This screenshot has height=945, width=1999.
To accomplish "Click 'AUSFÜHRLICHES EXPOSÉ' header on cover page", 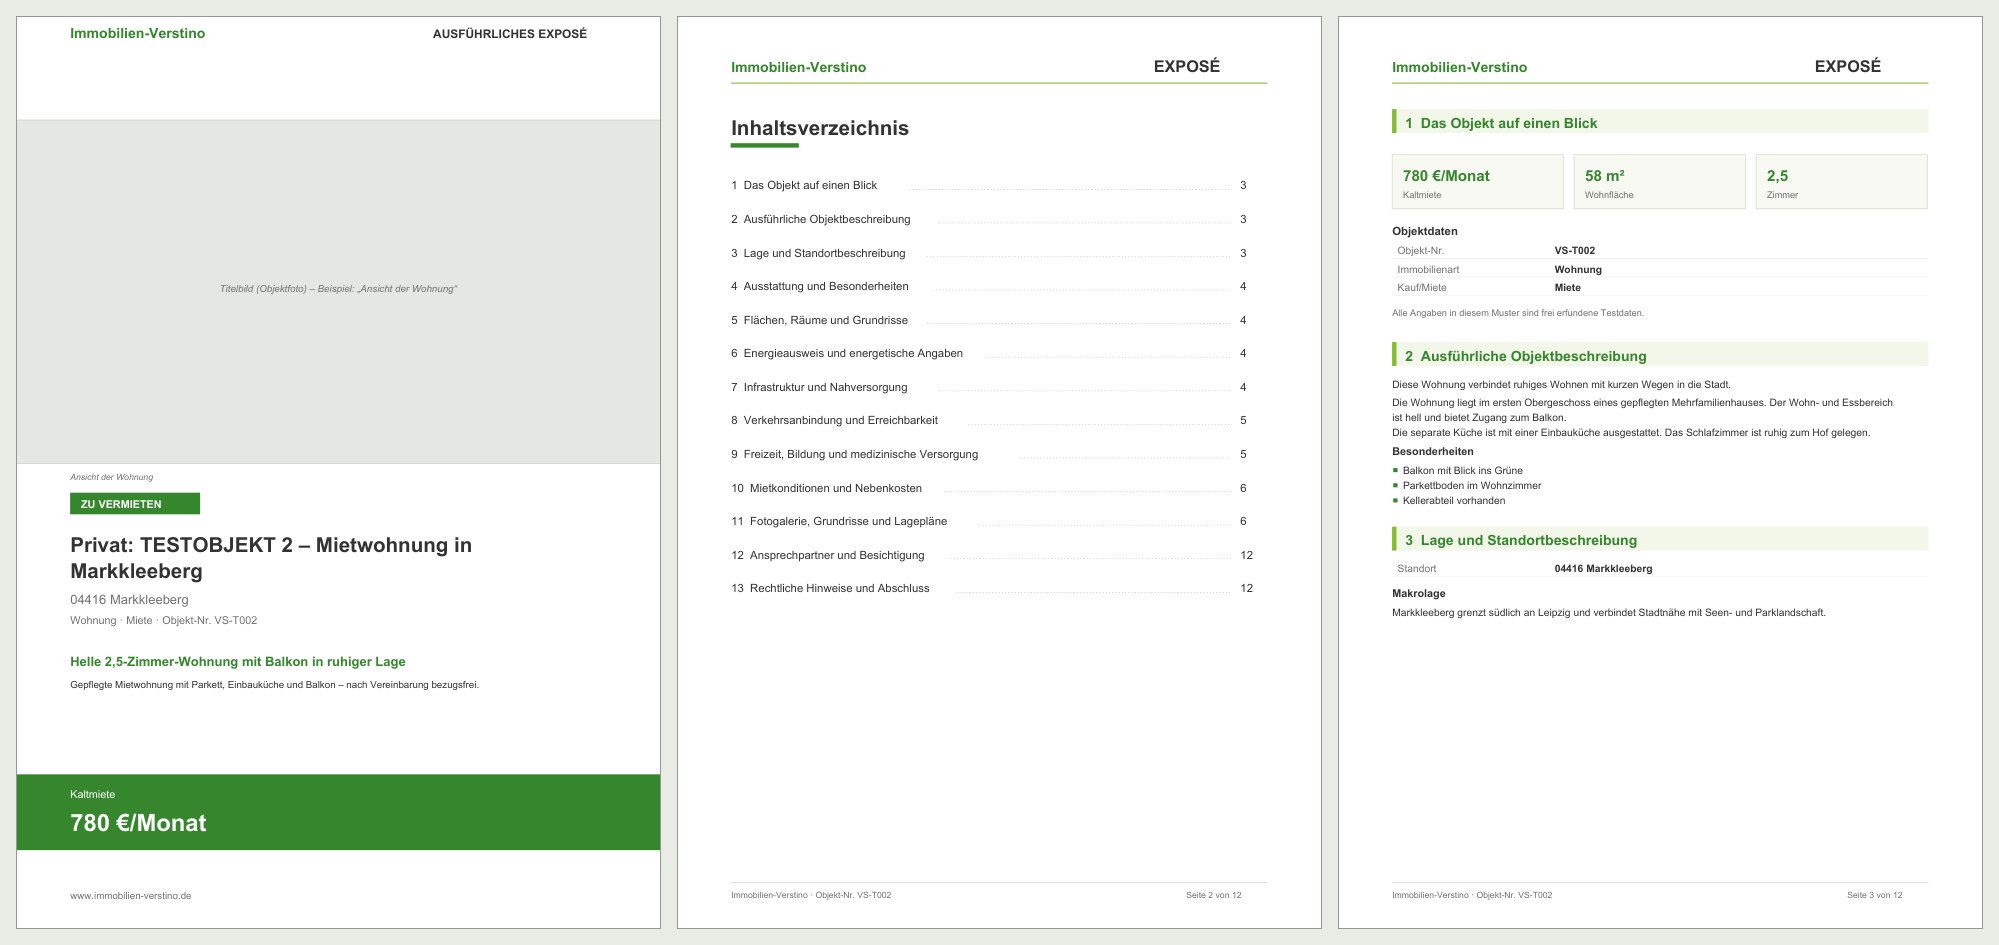I will click(x=510, y=34).
